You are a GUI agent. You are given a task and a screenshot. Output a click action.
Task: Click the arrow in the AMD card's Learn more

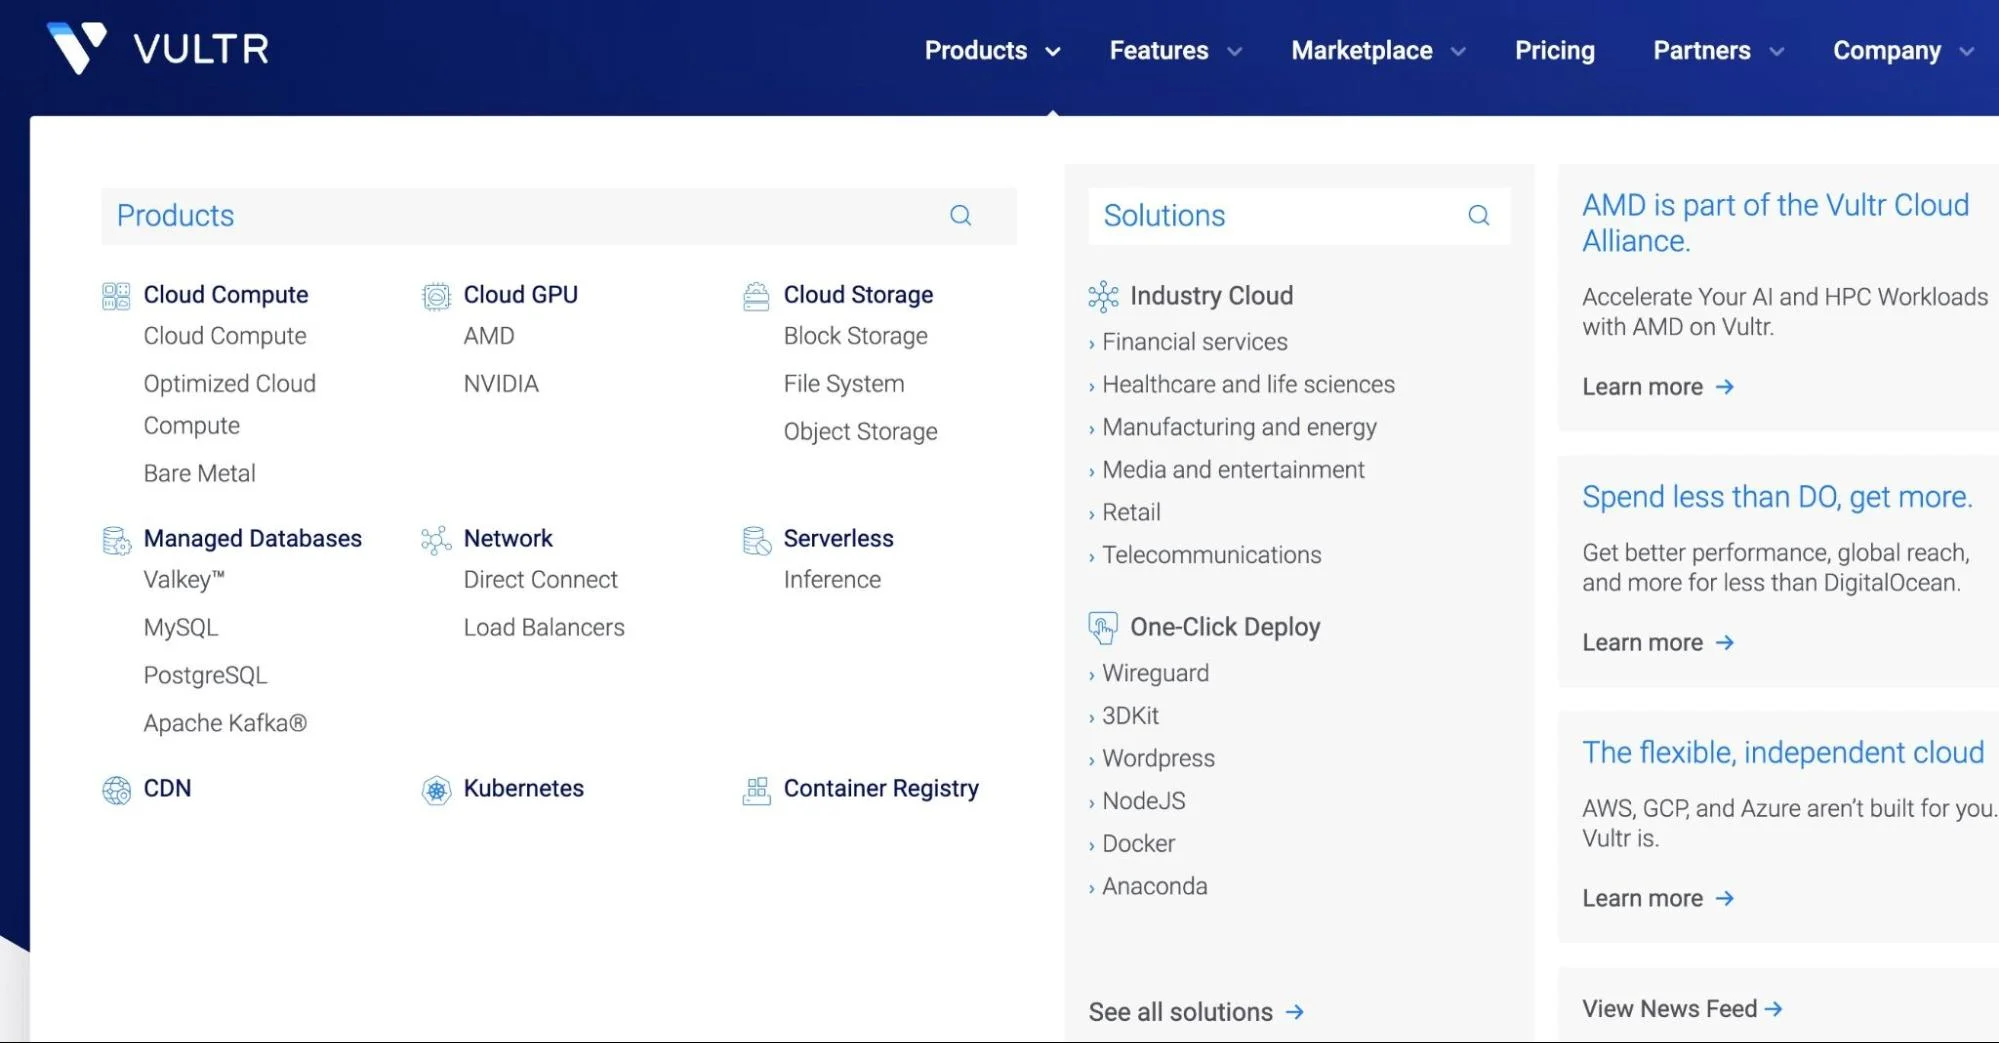[x=1724, y=387]
